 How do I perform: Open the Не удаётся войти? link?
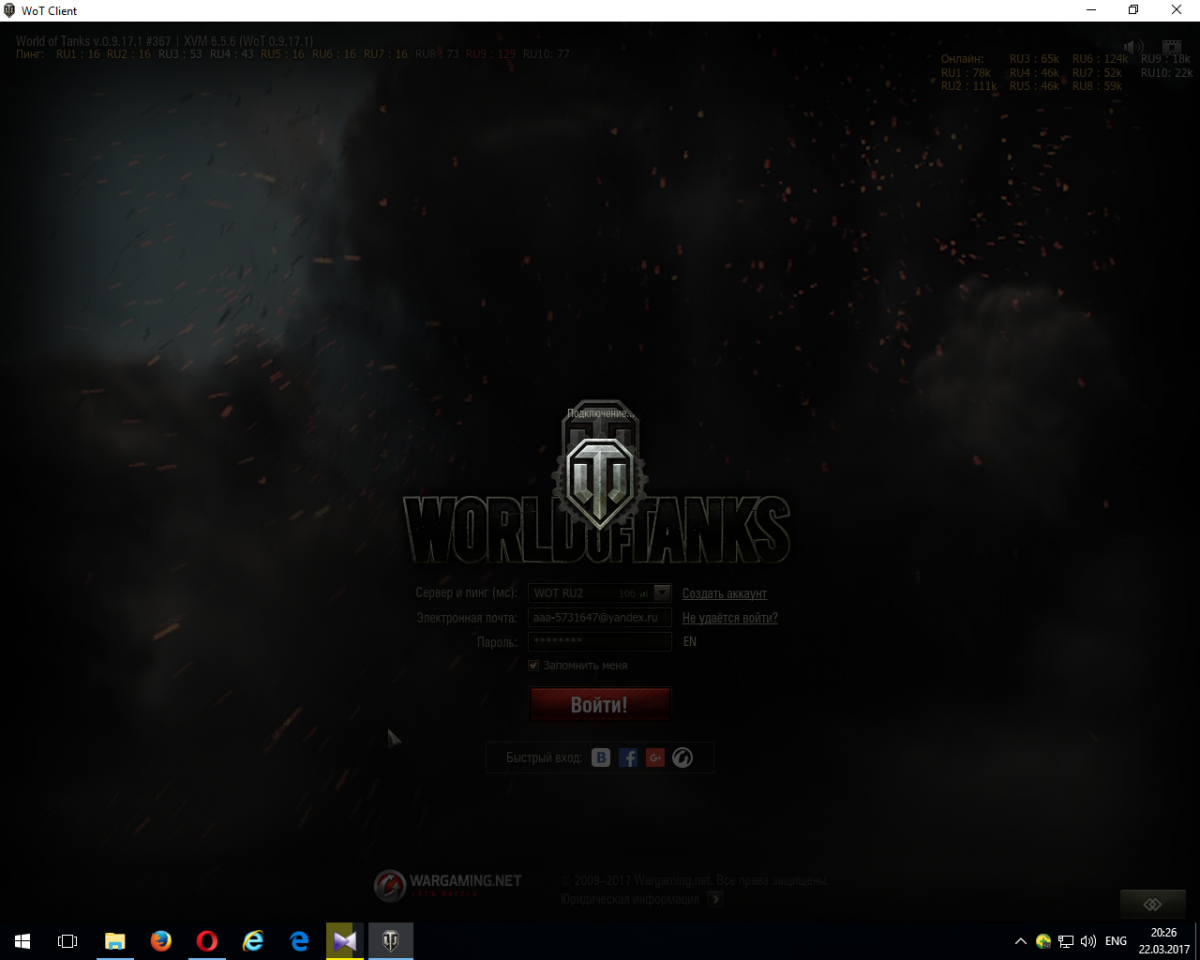tap(730, 618)
